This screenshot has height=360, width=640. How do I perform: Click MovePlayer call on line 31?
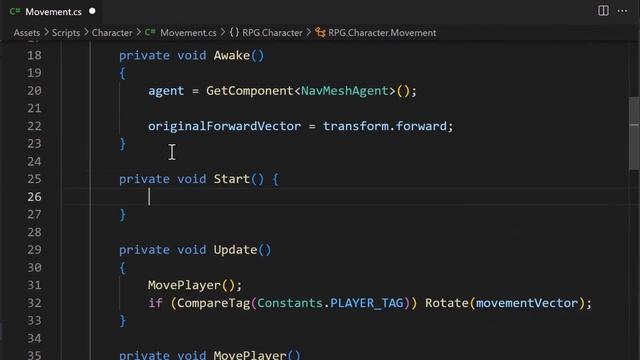point(184,285)
